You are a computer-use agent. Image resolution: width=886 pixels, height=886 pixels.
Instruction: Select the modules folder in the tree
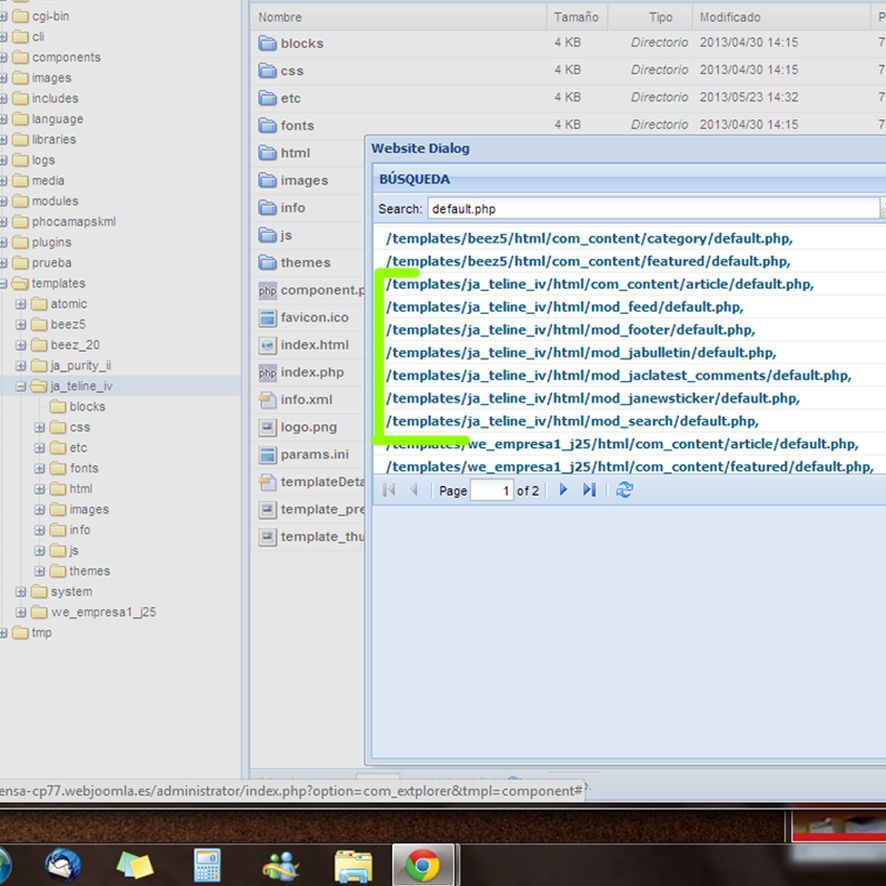click(55, 201)
